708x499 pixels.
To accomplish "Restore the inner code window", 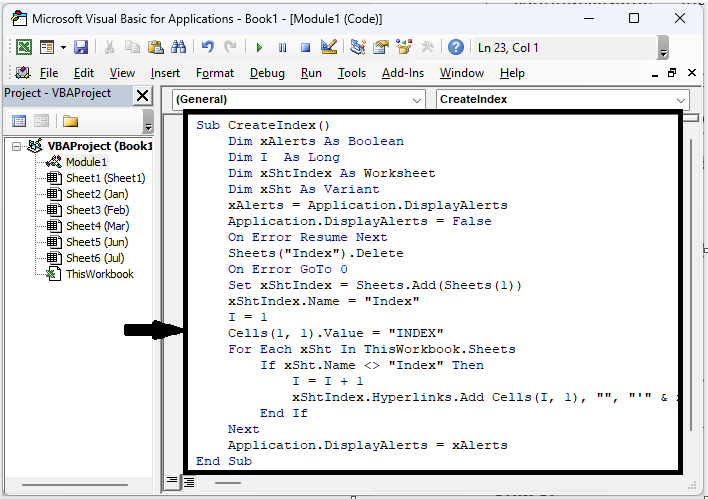I will (x=672, y=73).
